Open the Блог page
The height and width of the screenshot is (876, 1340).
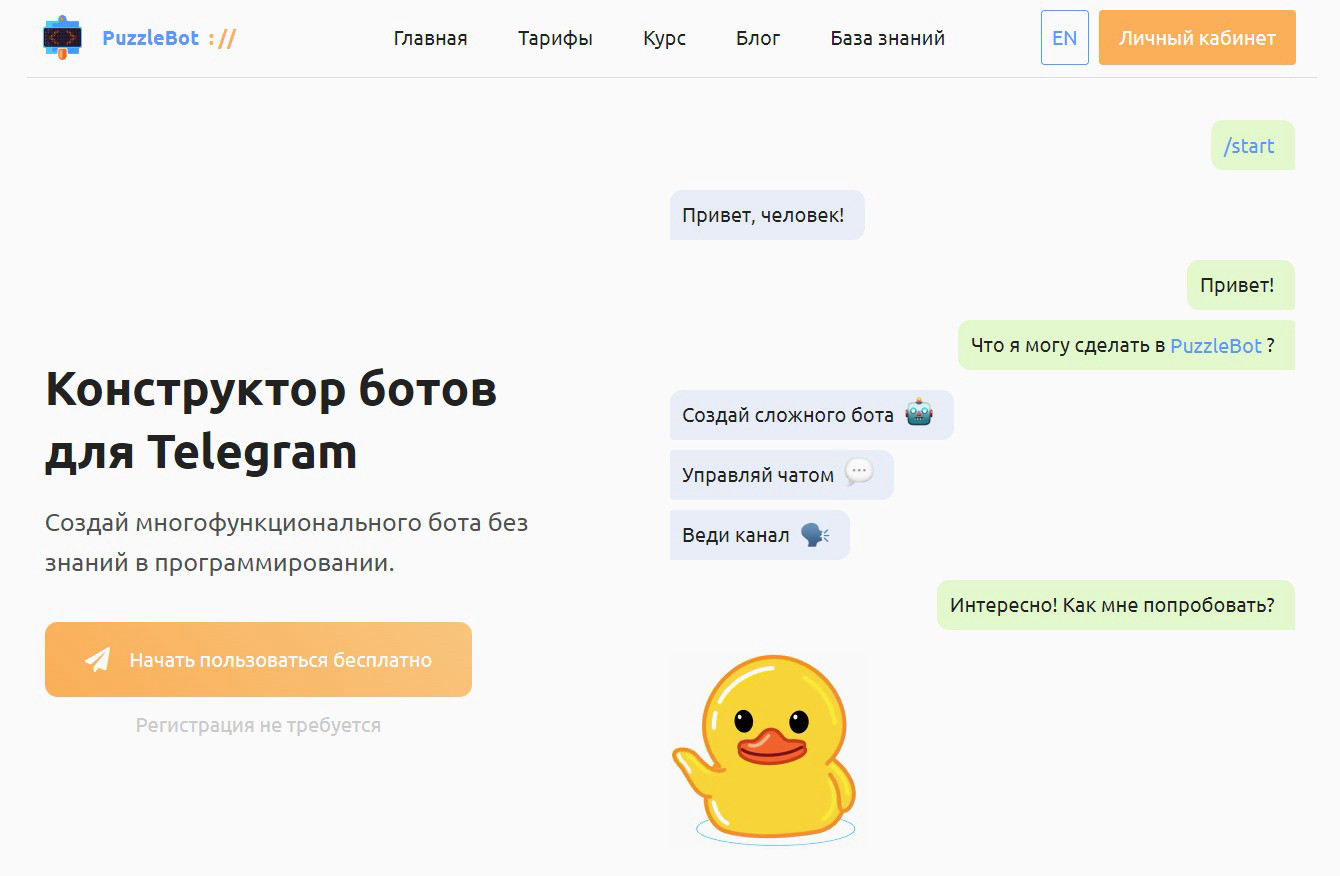[x=758, y=38]
